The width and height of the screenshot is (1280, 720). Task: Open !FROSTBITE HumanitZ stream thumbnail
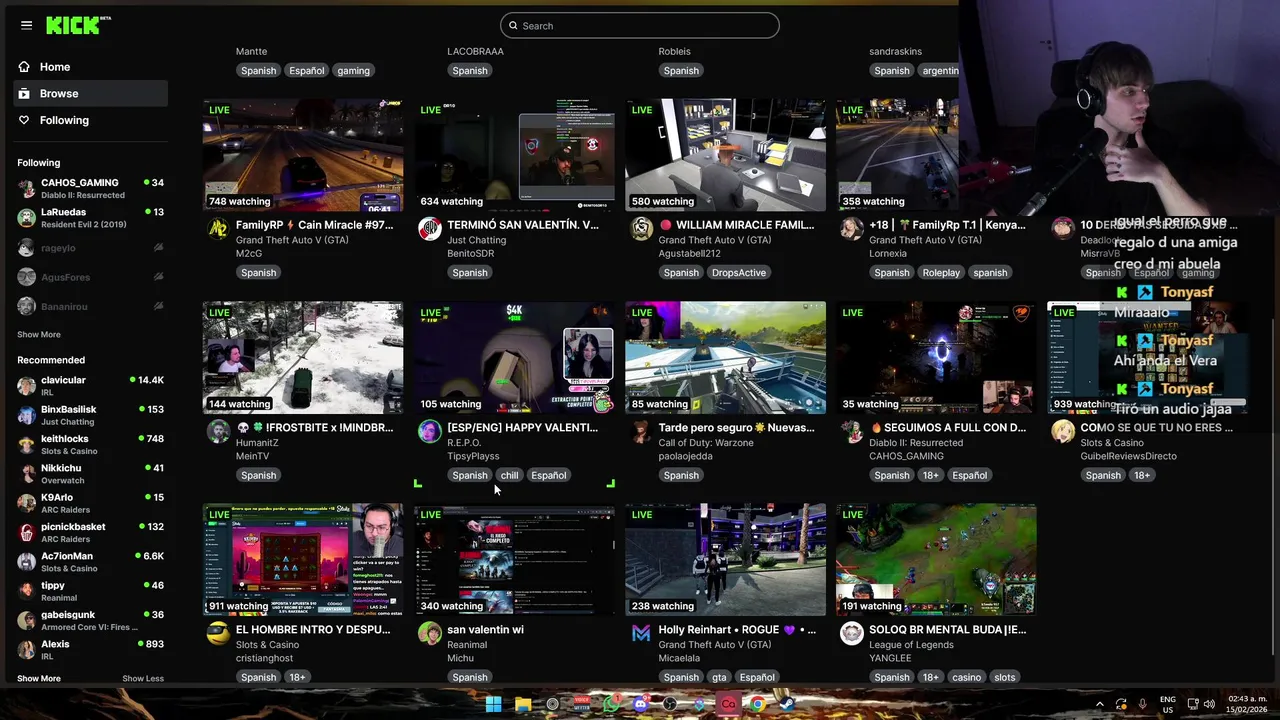coord(303,357)
